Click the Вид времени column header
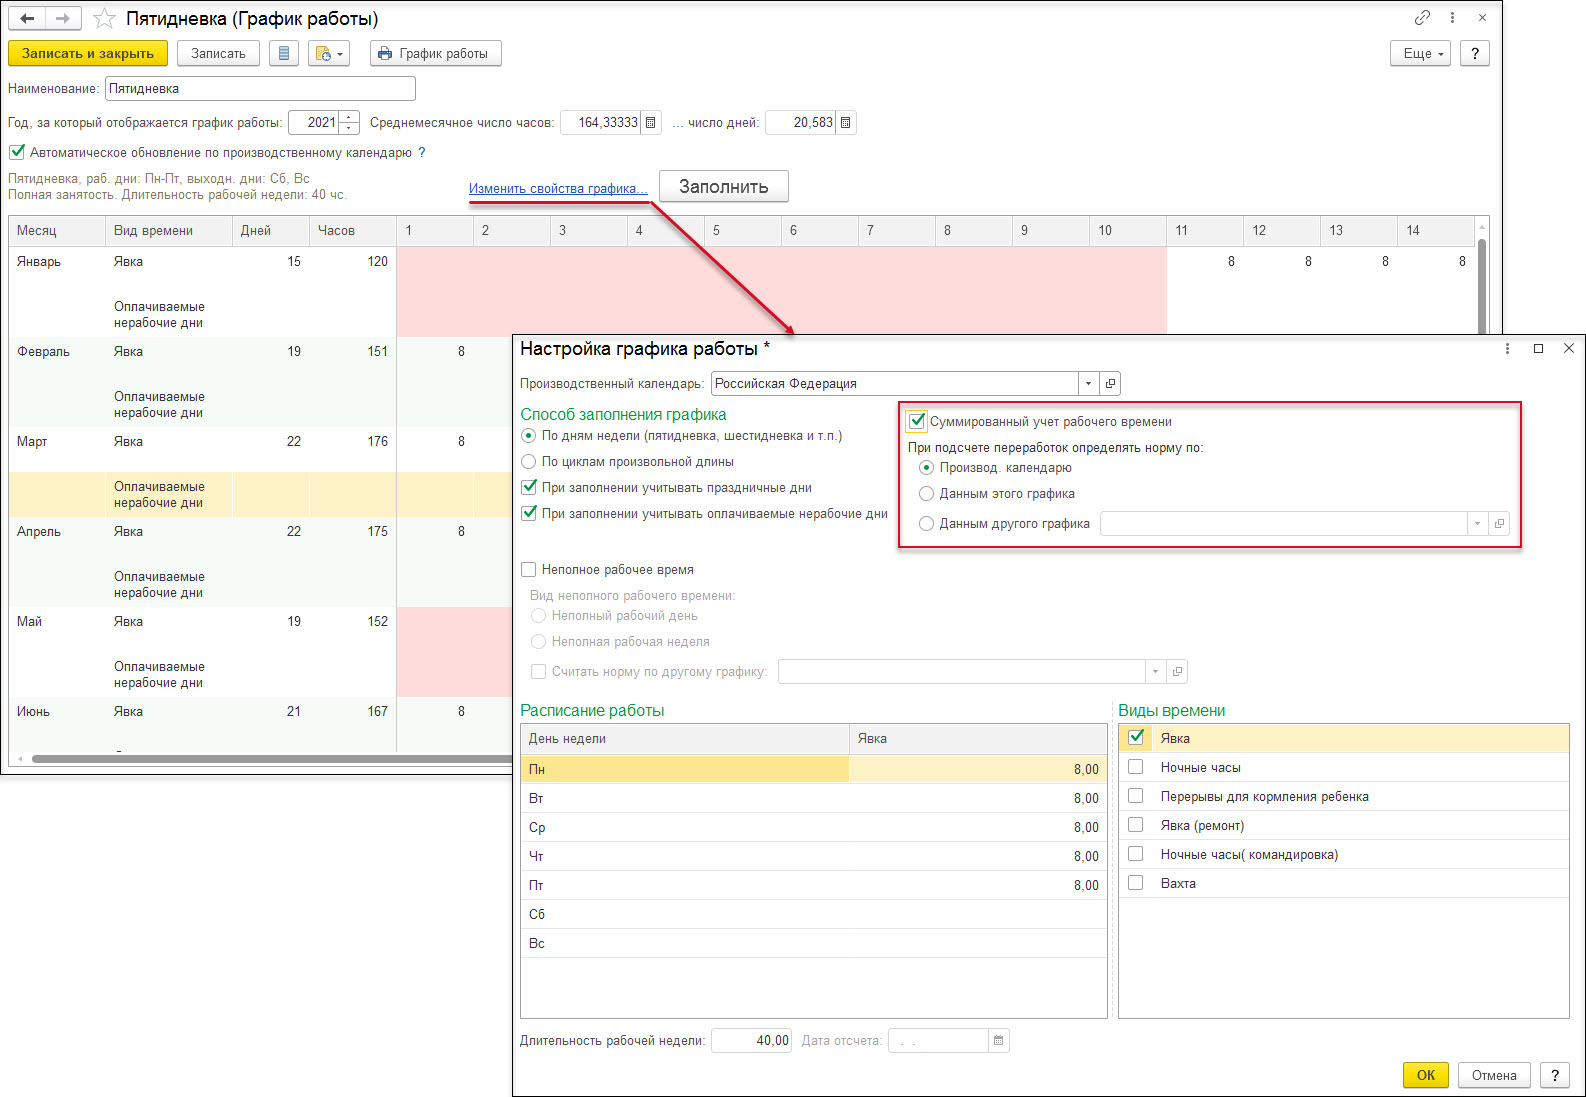Screen dimensions: 1586x1097 tap(168, 231)
